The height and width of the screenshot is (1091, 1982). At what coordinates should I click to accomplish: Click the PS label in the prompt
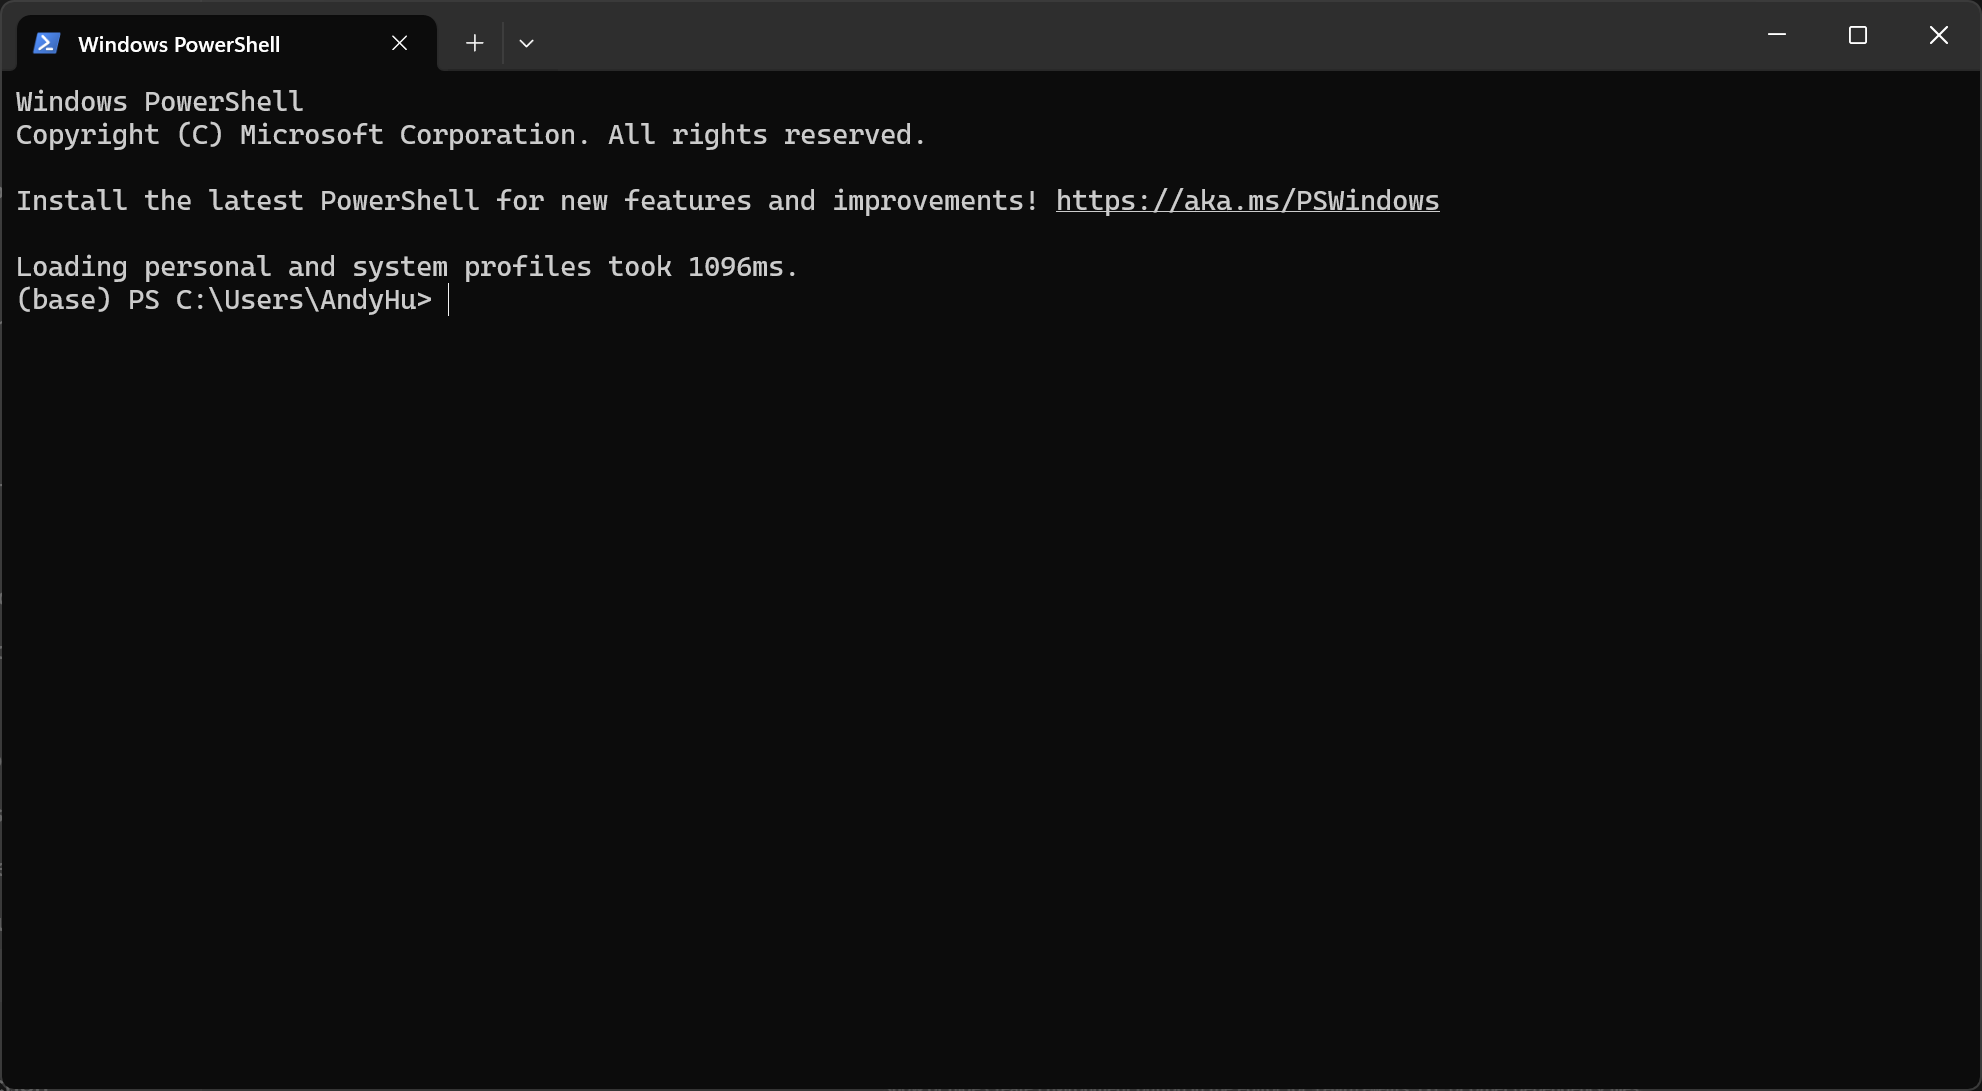(x=144, y=300)
